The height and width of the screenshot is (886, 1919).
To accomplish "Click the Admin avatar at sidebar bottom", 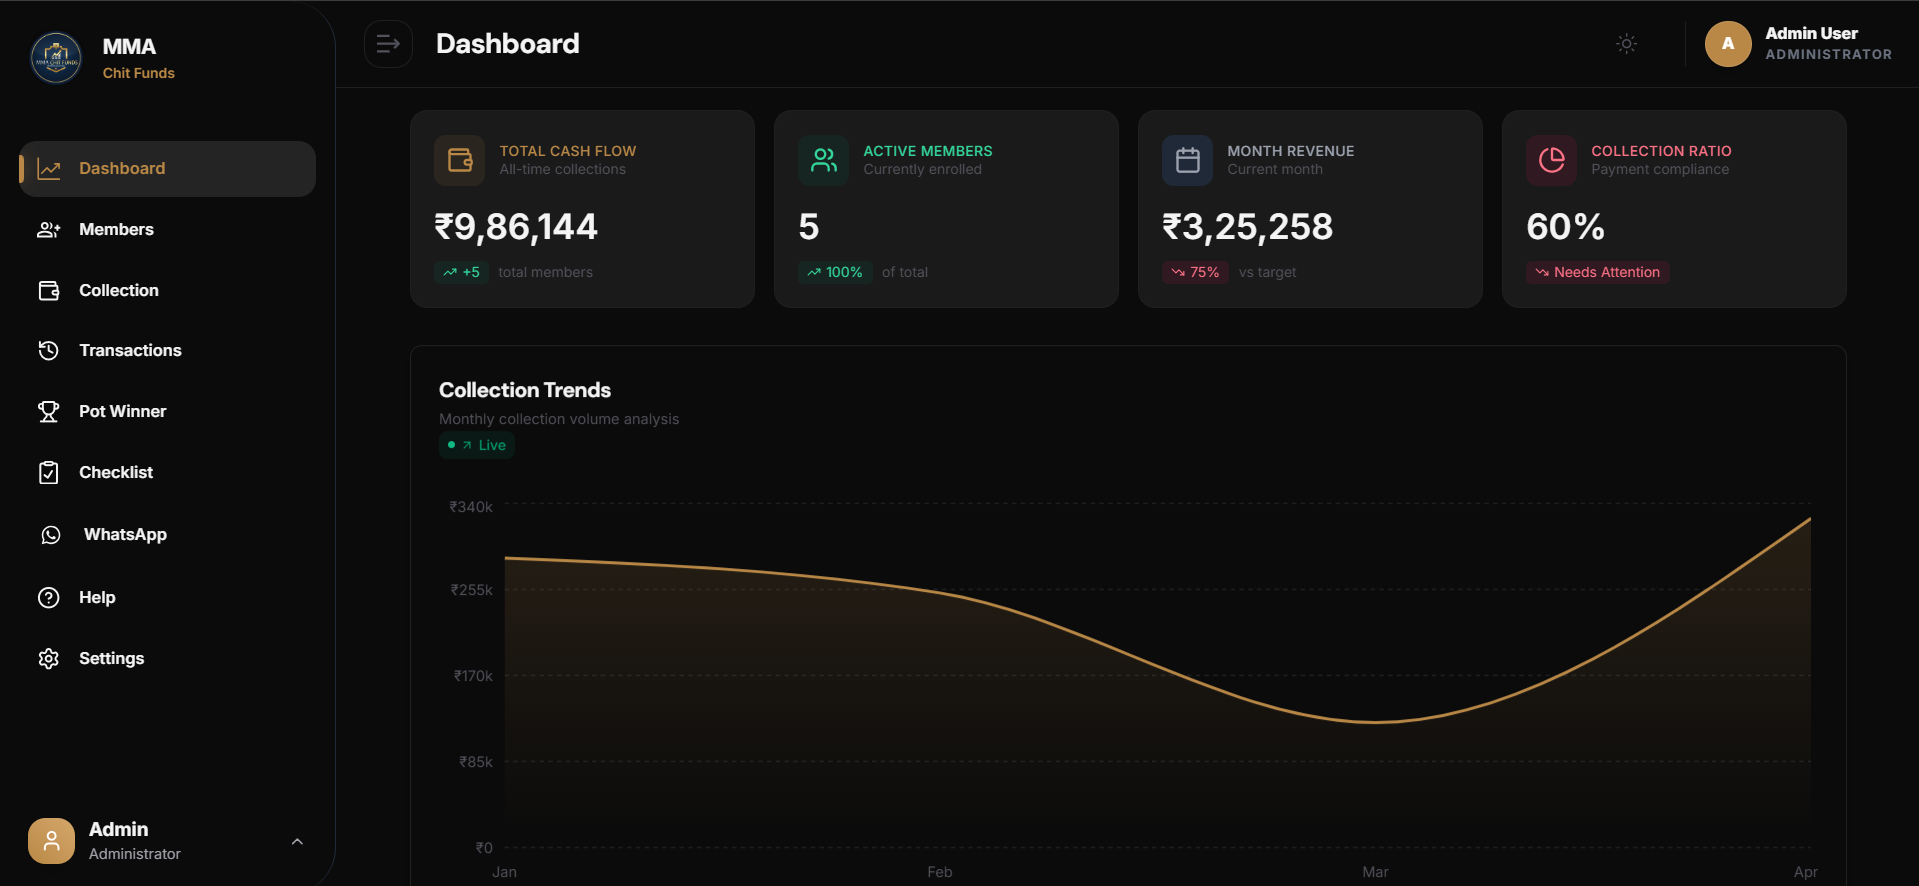I will click(x=52, y=841).
